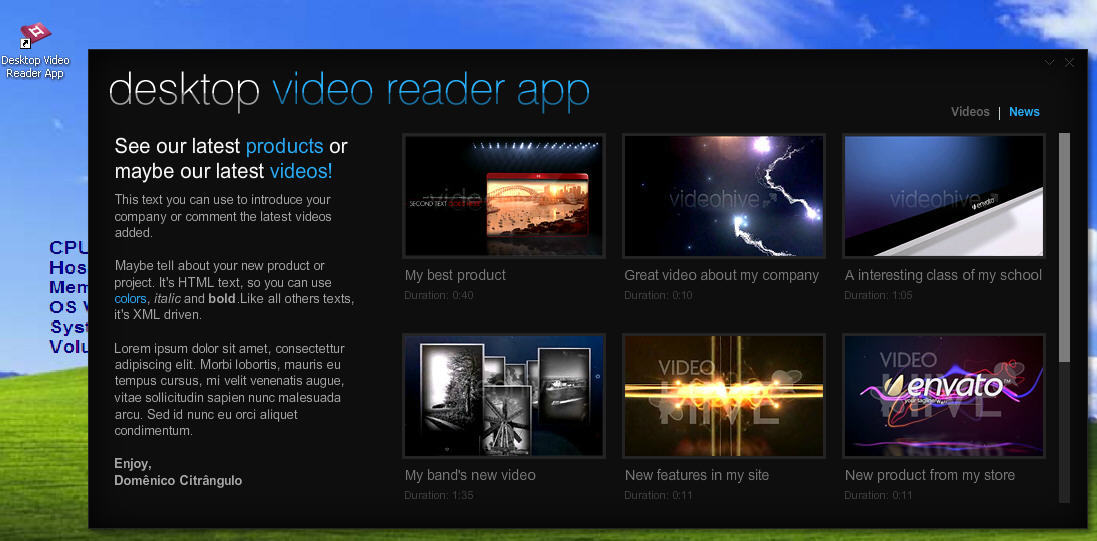Close the desktop video reader app window
Screen dimensions: 1097x541
(1069, 62)
